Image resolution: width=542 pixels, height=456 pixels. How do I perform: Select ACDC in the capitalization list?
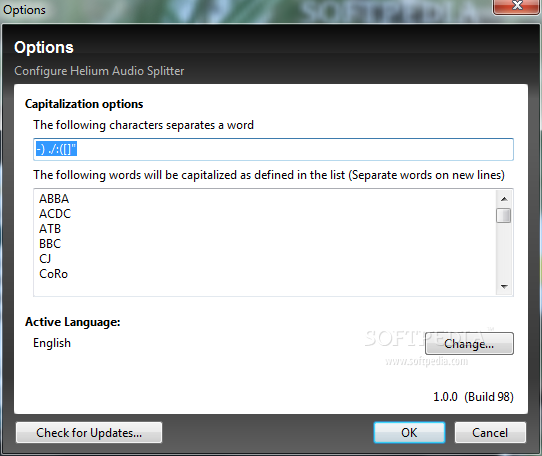coord(55,214)
